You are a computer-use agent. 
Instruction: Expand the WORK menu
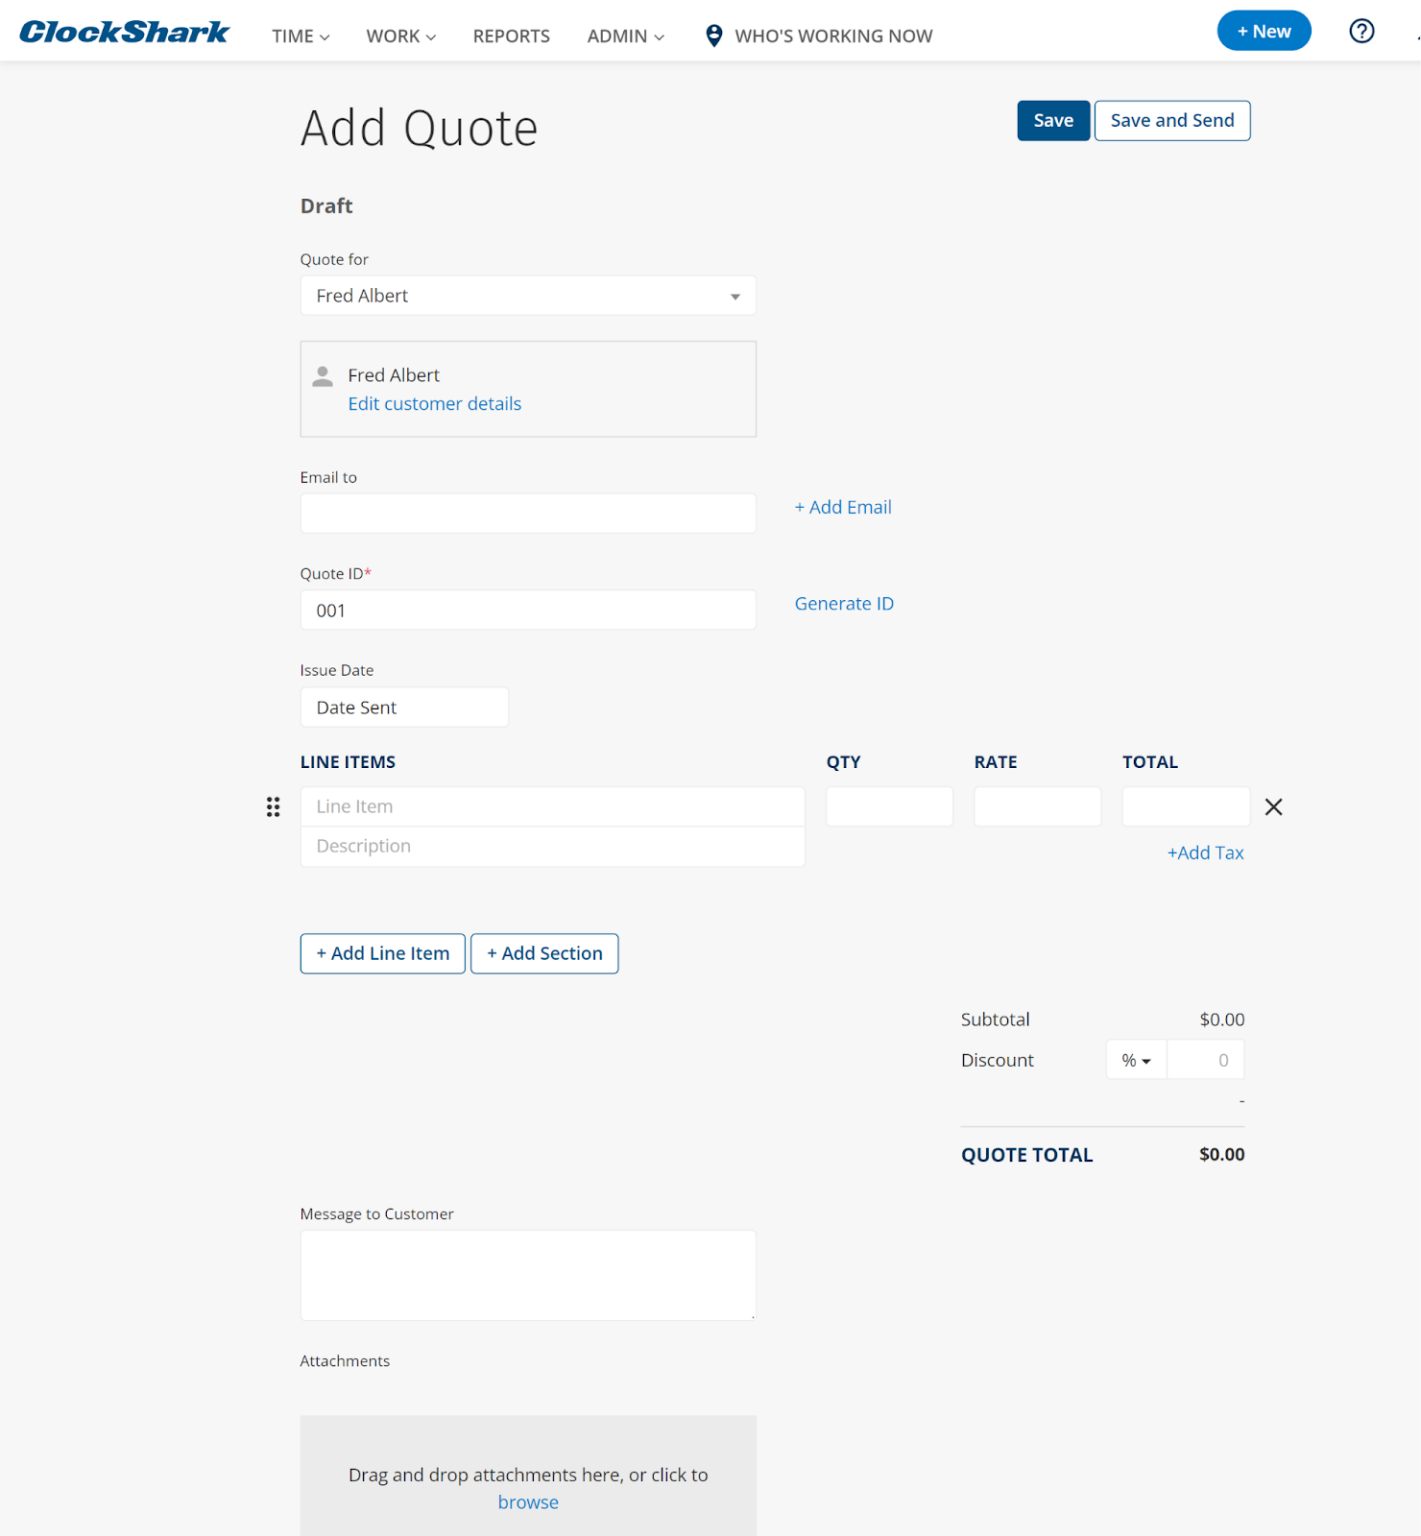tap(400, 36)
